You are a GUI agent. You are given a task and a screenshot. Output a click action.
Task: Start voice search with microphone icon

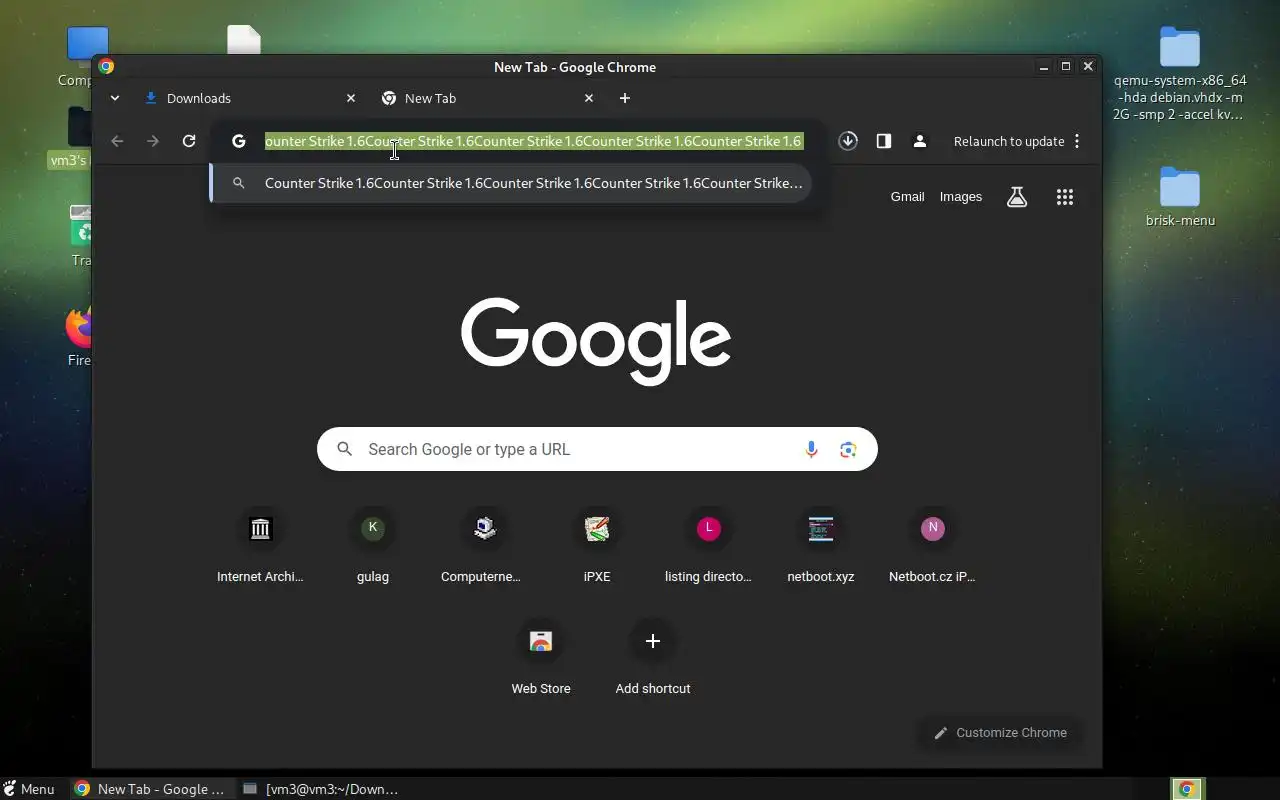pos(811,449)
